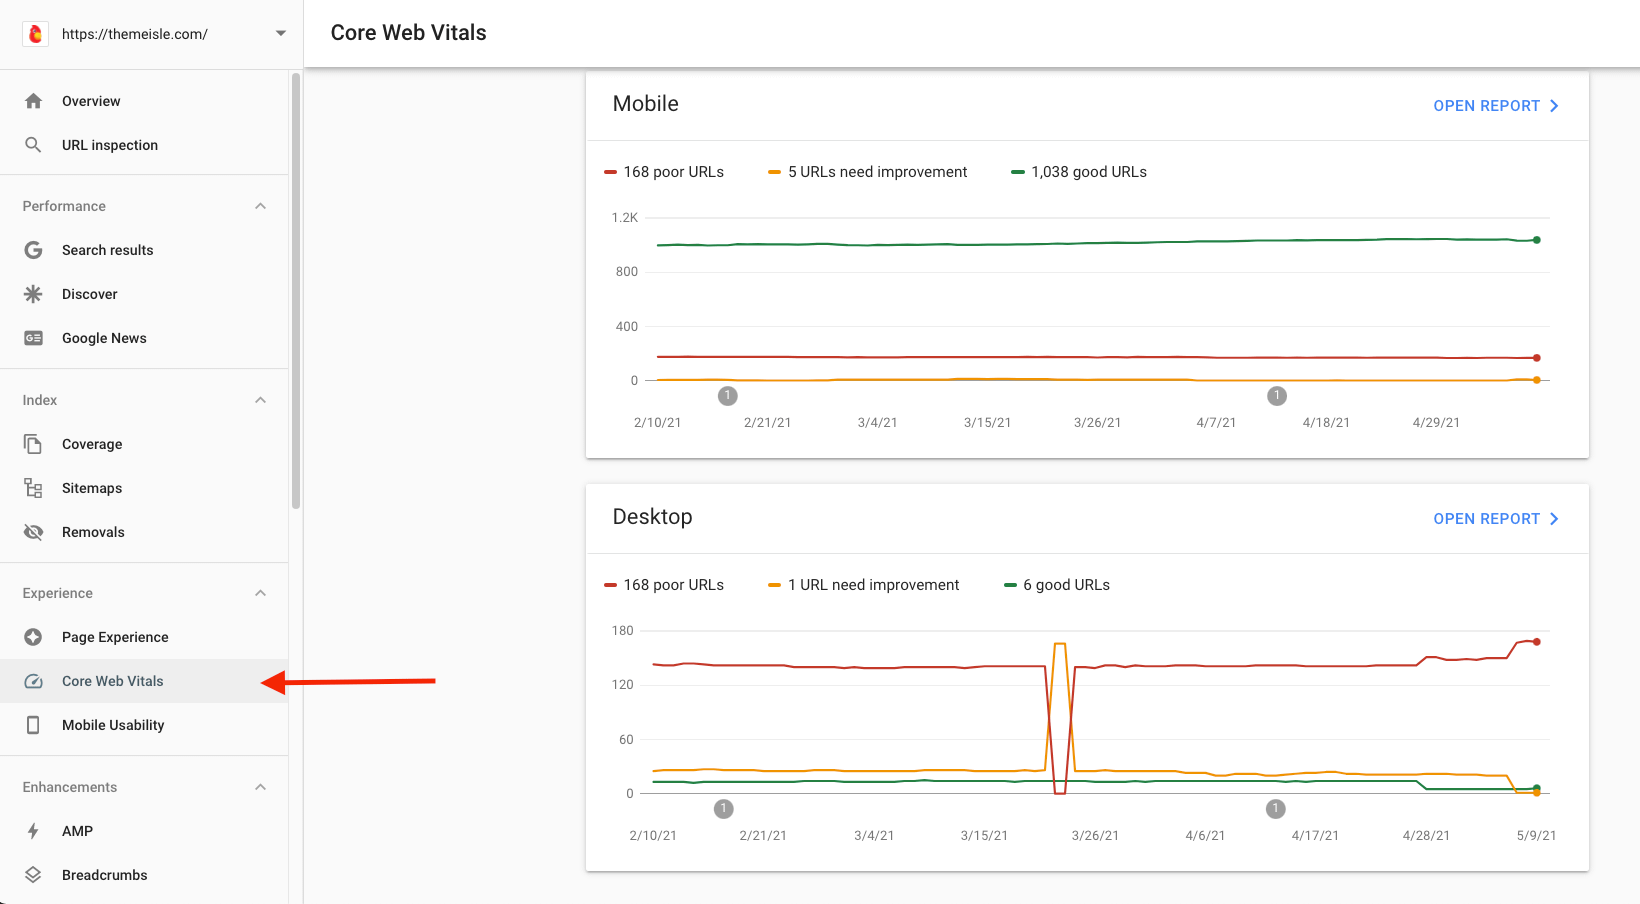
Task: Open the Coverage index report
Action: [92, 443]
